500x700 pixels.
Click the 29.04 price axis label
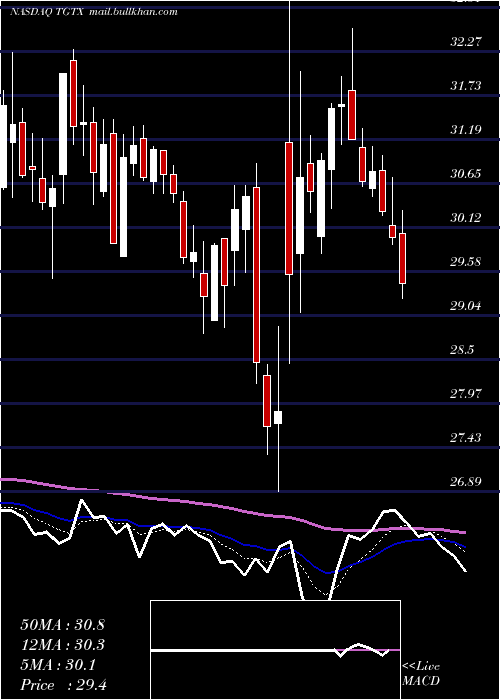(x=466, y=306)
